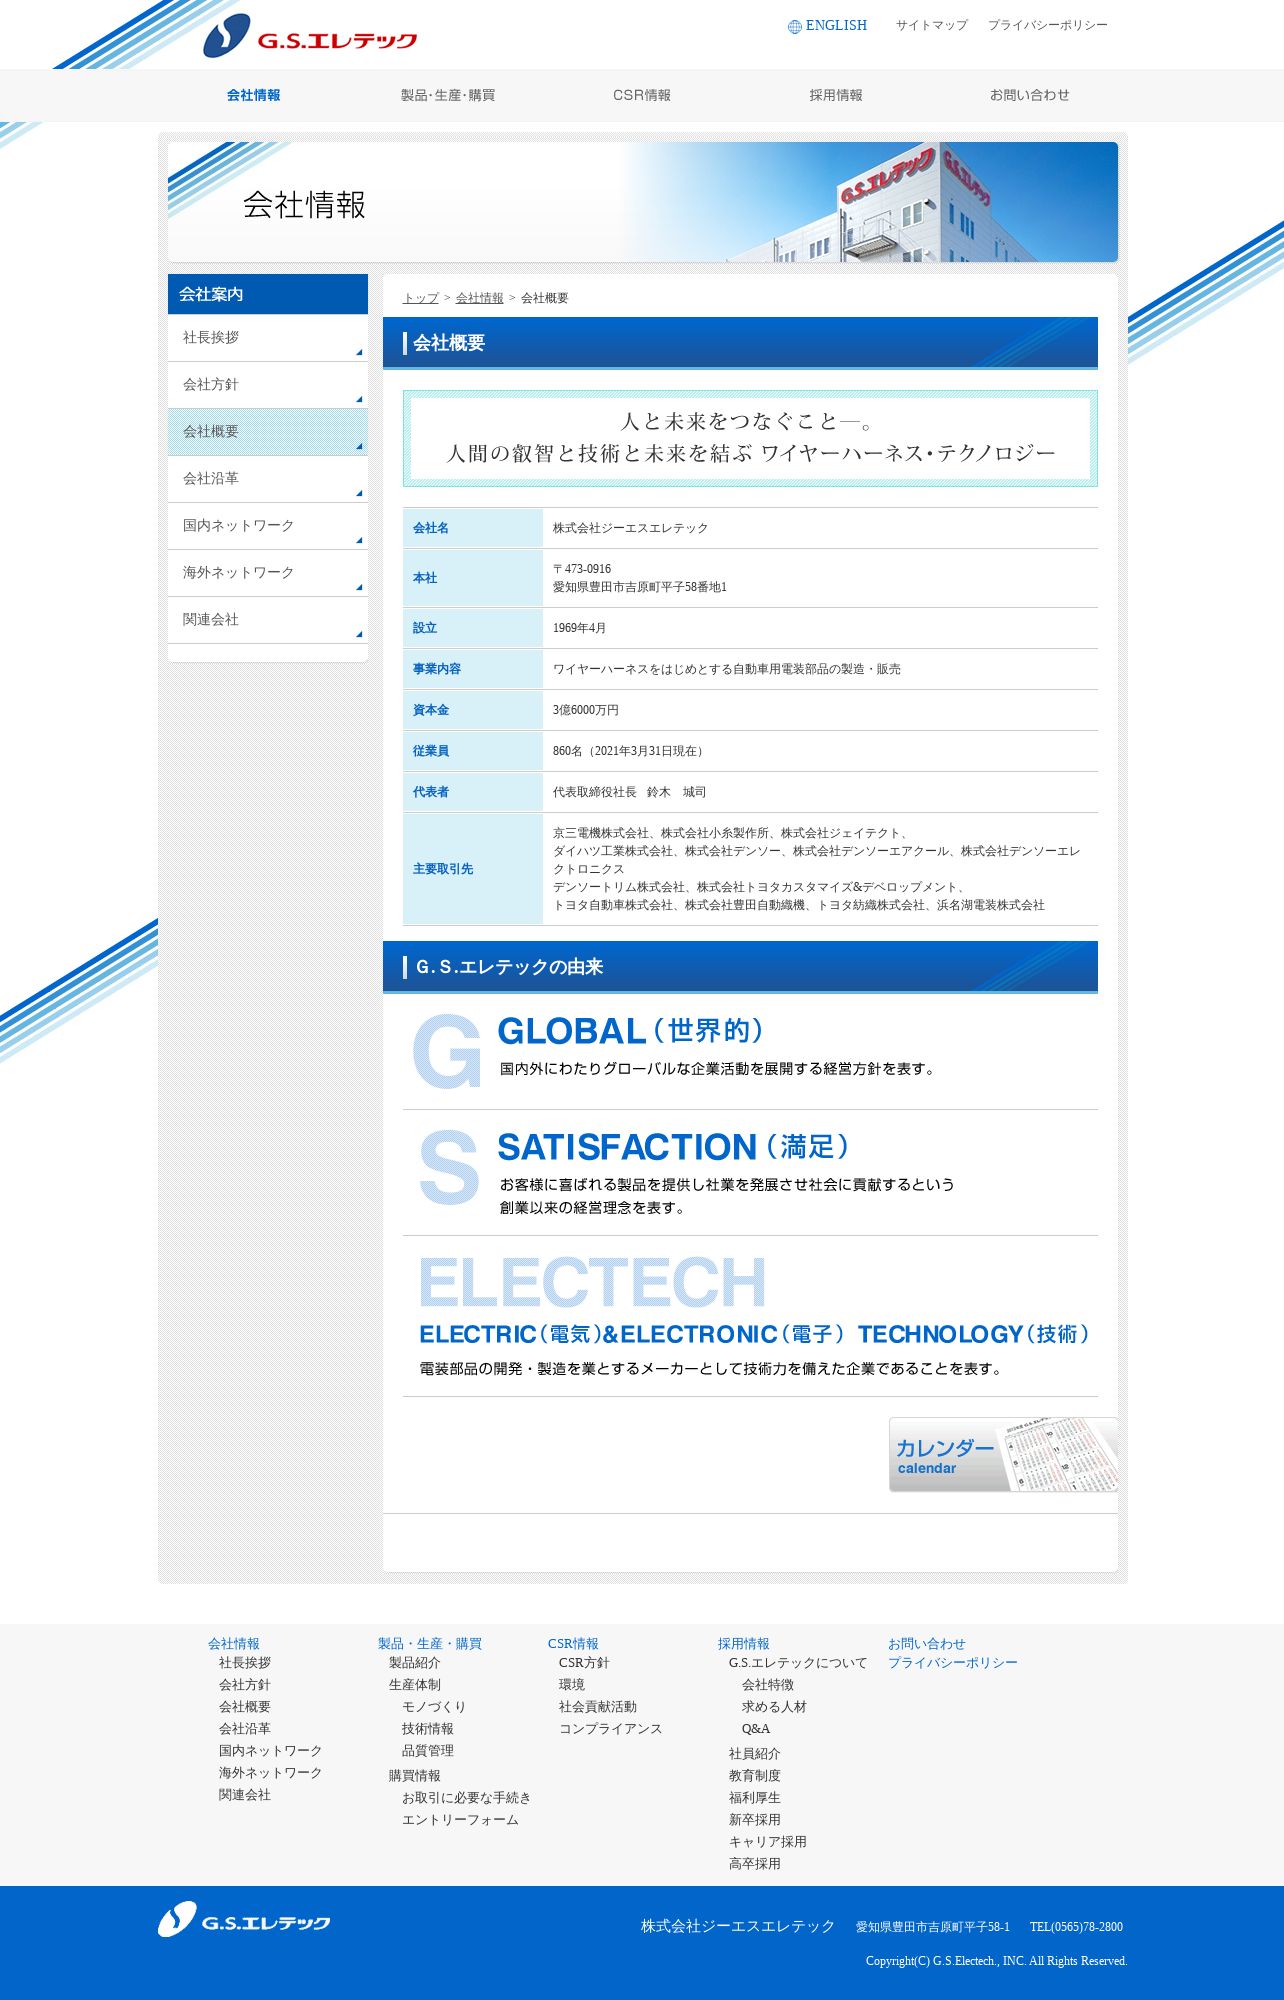The image size is (1284, 2000).
Task: Click footer 会社情報 heading link
Action: pos(234,1644)
